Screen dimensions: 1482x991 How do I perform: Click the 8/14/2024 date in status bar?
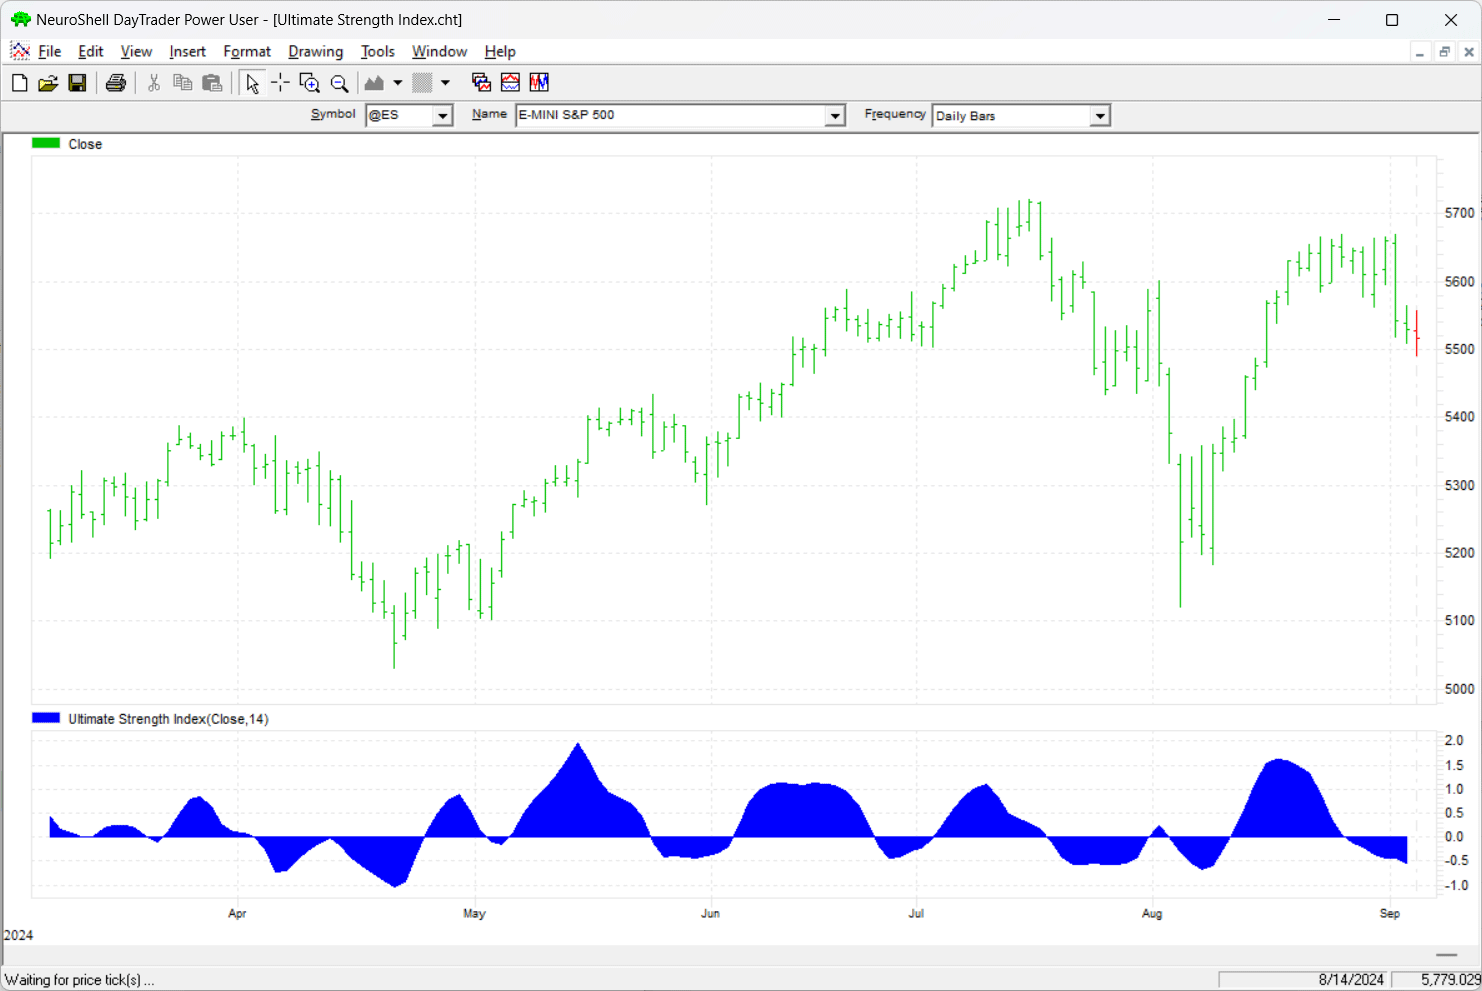[x=1351, y=980]
